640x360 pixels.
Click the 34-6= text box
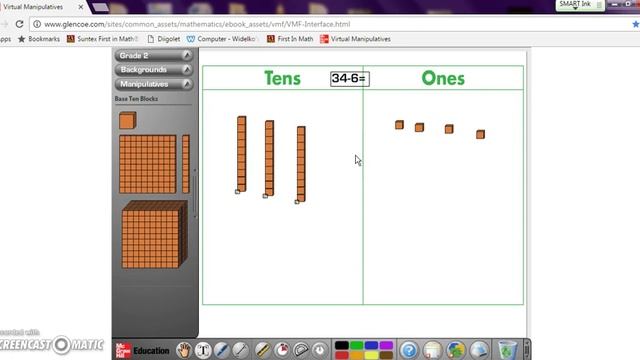coord(350,79)
